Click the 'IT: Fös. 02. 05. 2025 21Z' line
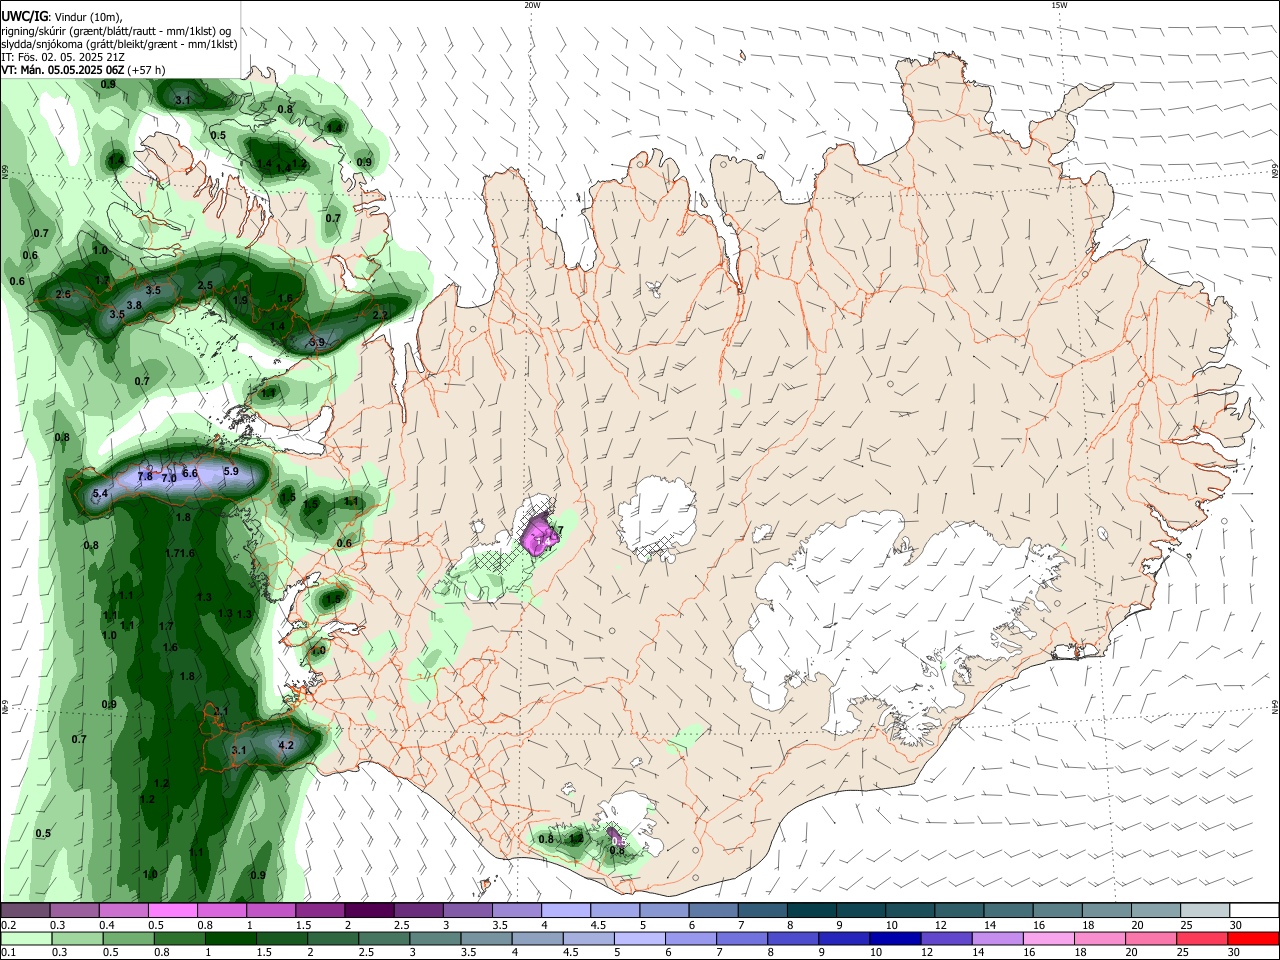The height and width of the screenshot is (960, 1280). point(63,57)
